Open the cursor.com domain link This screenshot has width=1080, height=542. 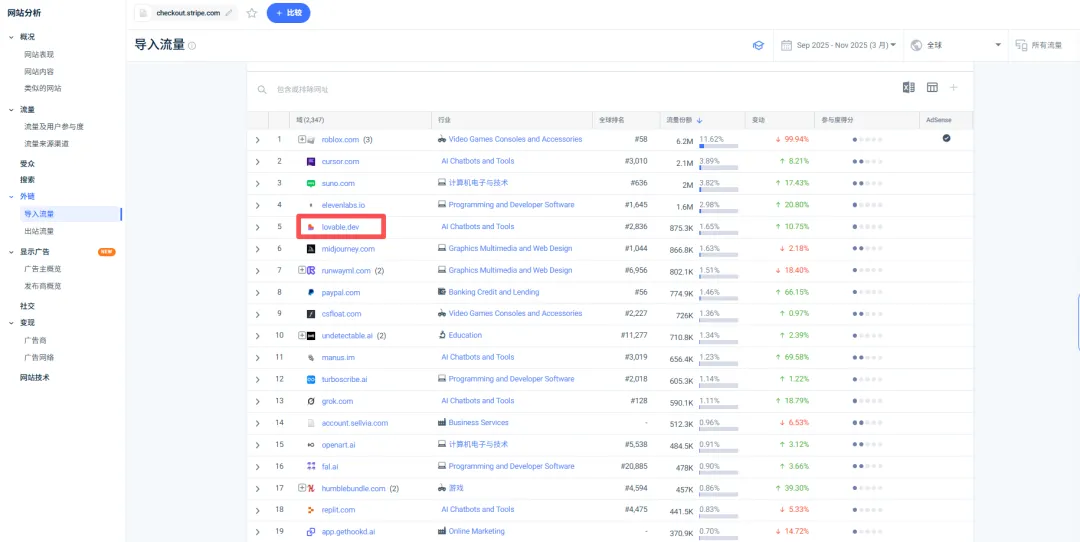pyautogui.click(x=340, y=161)
